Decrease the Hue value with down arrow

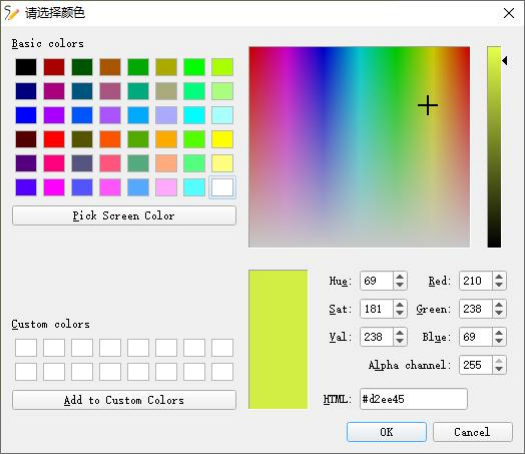tap(399, 285)
